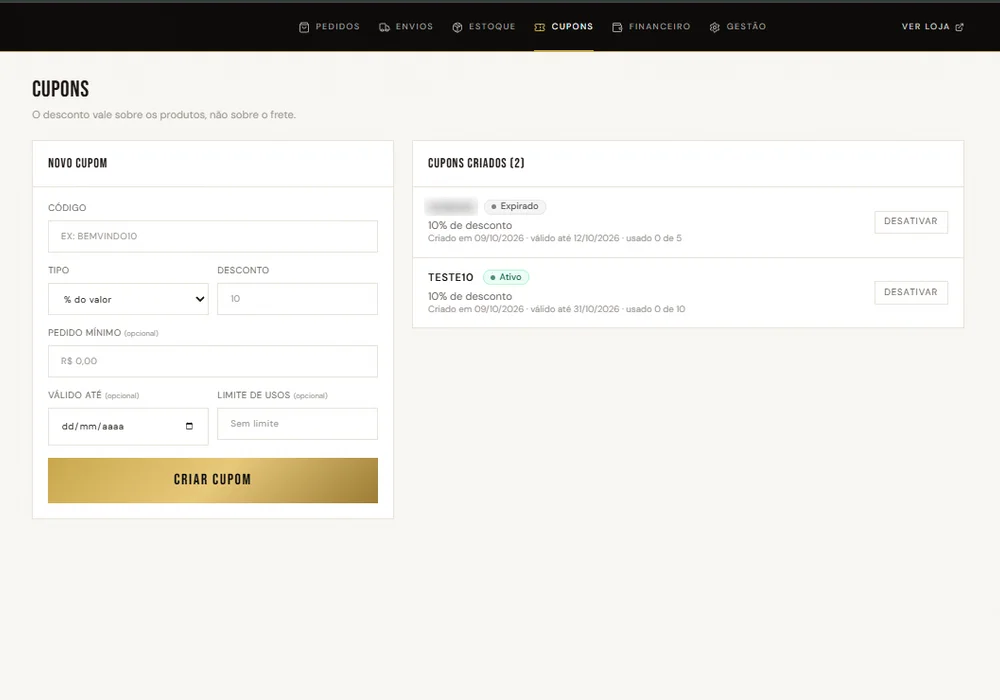Focus the Código input field
This screenshot has height=700, width=1000.
pyautogui.click(x=213, y=236)
